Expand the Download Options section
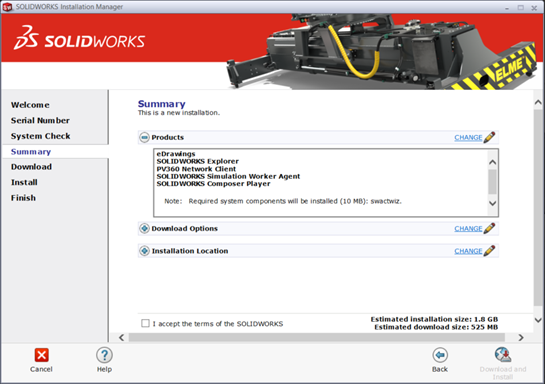 [144, 228]
